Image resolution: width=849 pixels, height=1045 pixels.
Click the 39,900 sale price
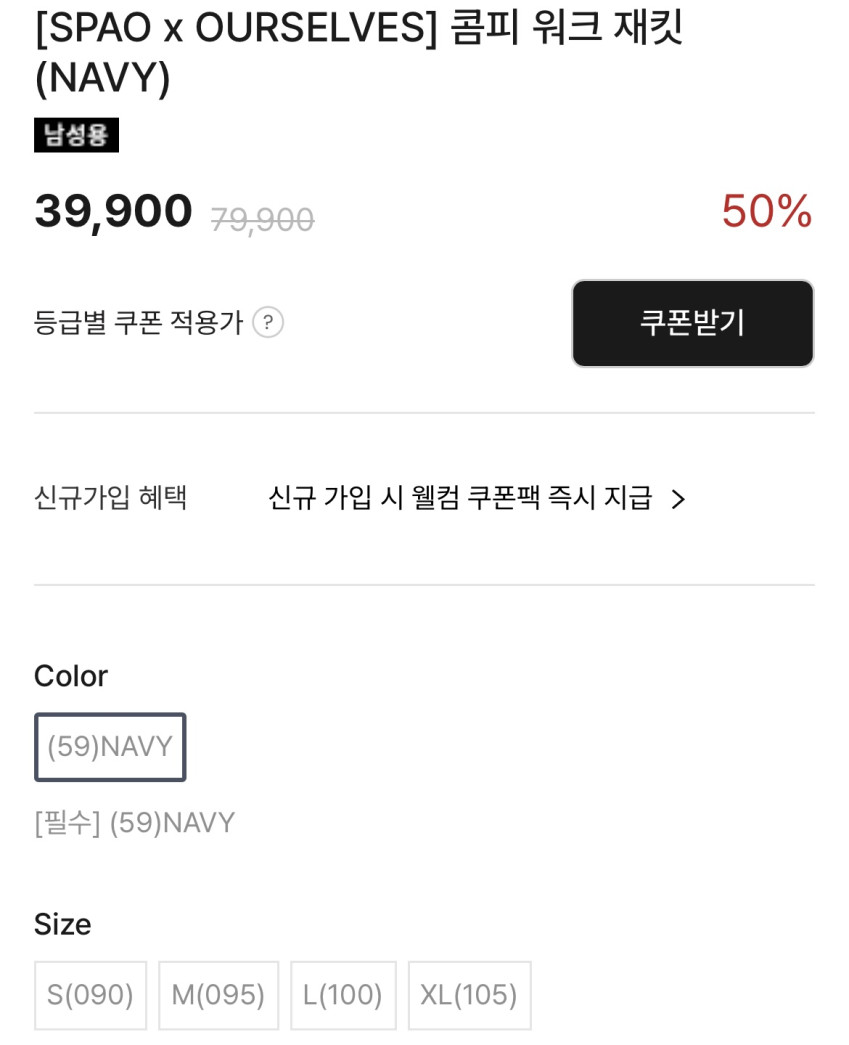click(113, 212)
